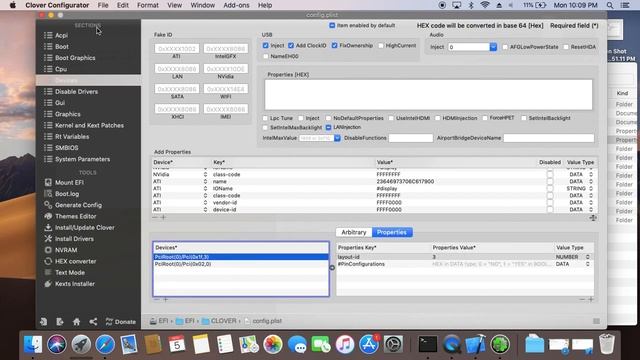This screenshot has width=640, height=360.
Task: Open Terminal from the Dock
Action: coord(427,344)
